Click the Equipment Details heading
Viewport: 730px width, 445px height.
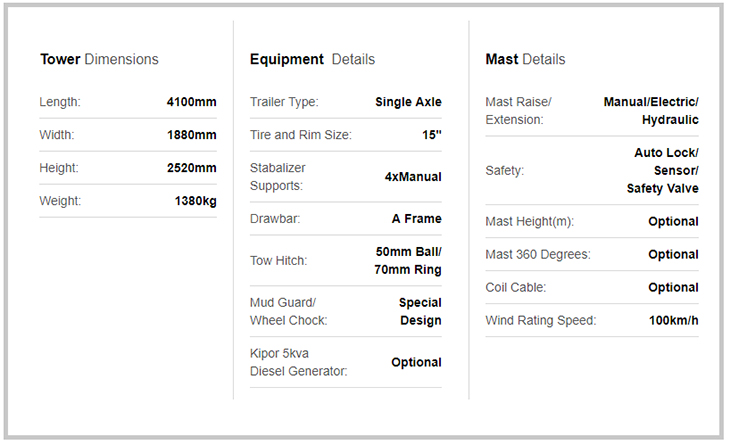point(312,59)
